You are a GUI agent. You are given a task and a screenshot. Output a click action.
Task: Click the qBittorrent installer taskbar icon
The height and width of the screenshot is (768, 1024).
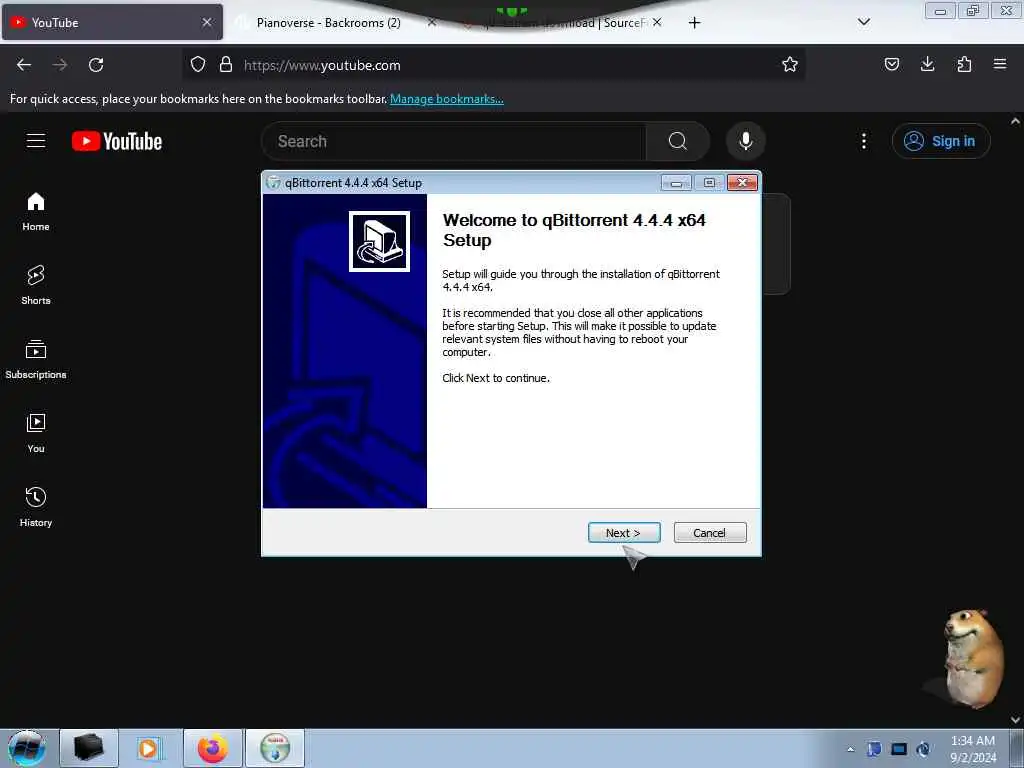(275, 748)
